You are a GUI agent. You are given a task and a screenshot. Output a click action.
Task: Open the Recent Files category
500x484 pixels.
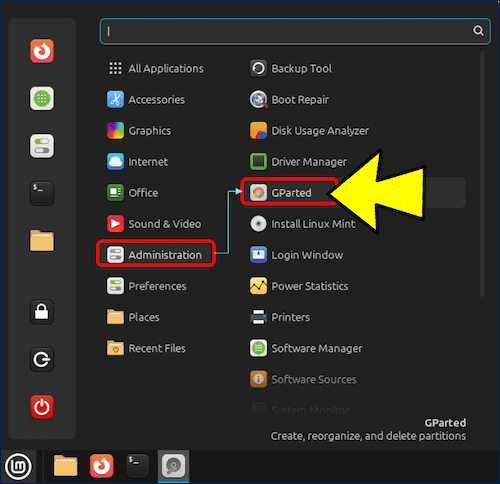click(147, 348)
